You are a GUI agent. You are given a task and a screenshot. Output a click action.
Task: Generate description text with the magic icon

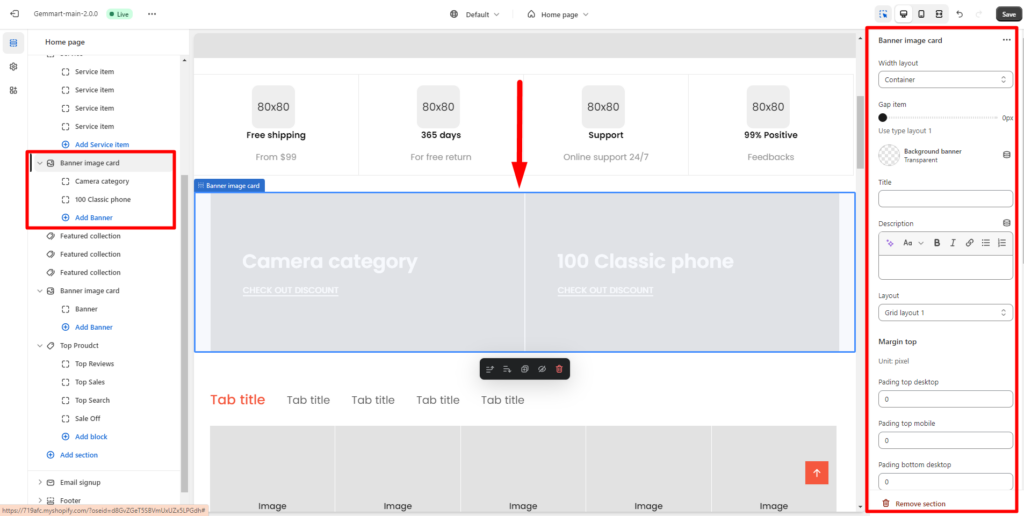[889, 242]
